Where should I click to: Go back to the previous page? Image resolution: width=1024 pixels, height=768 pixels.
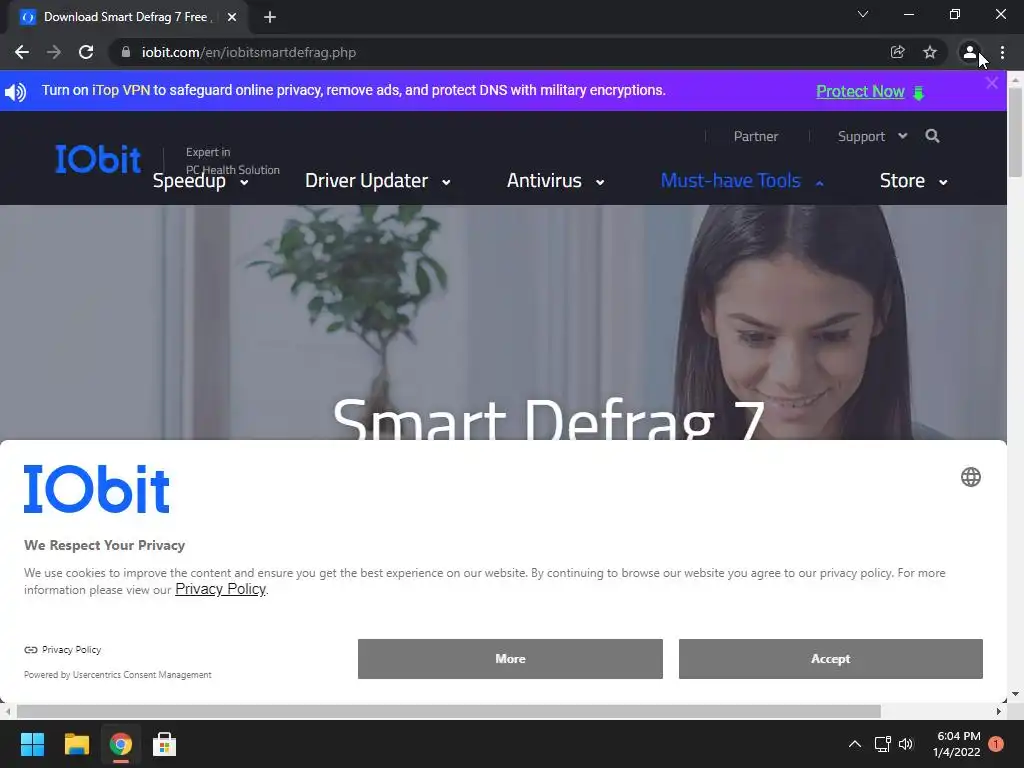click(22, 52)
